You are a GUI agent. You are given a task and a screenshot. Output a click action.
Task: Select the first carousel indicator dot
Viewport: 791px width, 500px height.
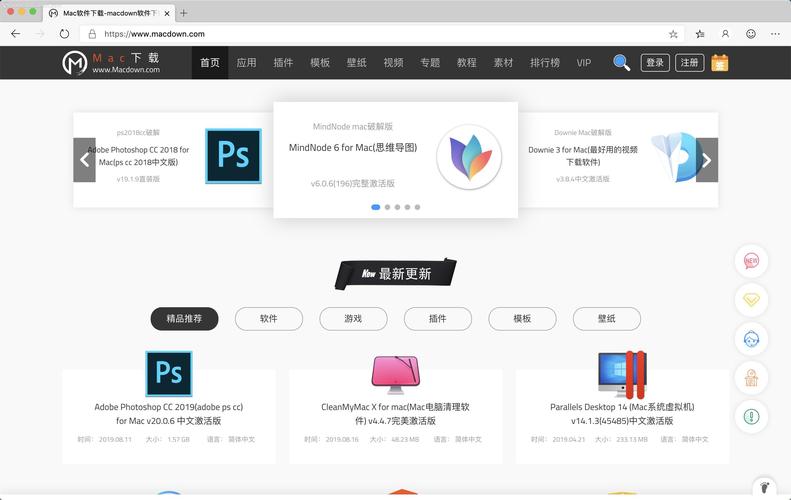point(375,207)
